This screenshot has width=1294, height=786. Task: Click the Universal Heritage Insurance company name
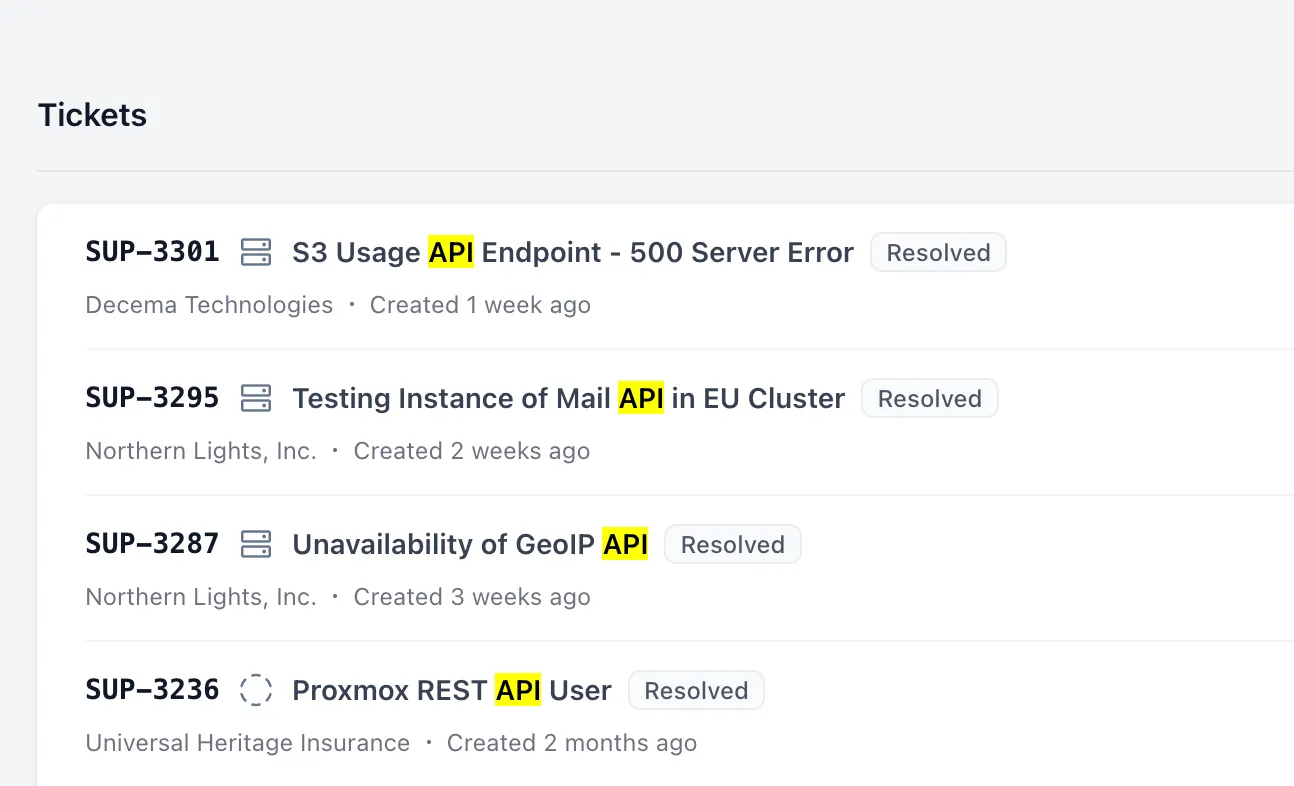click(x=247, y=743)
